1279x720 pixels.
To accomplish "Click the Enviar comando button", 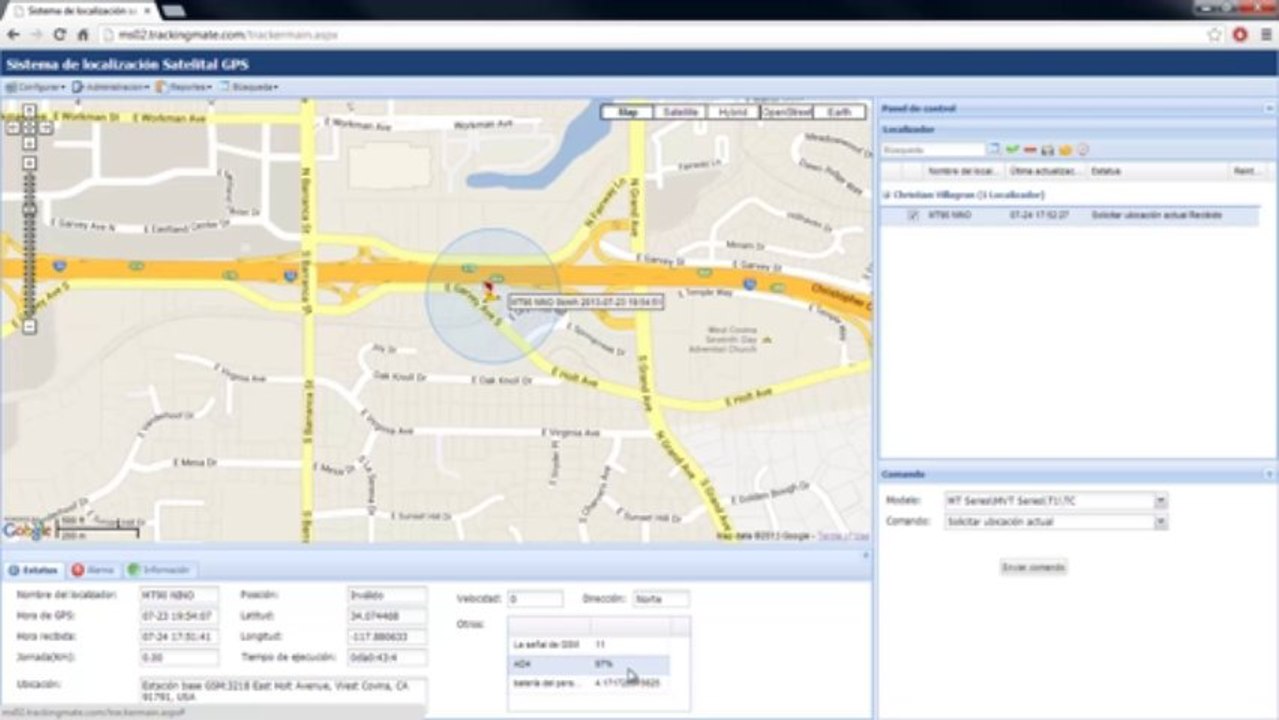I will (1033, 567).
